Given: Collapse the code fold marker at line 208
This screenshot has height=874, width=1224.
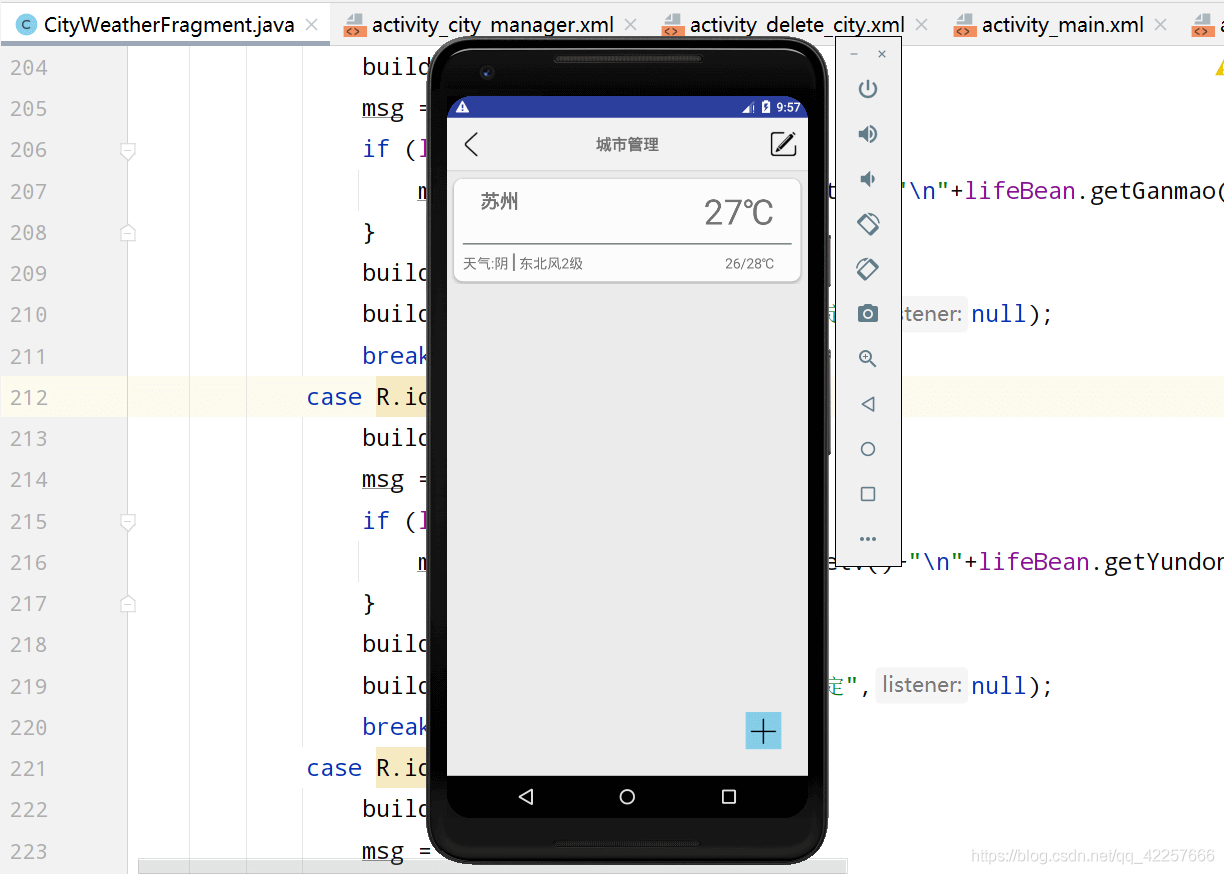Looking at the screenshot, I should click(x=127, y=232).
